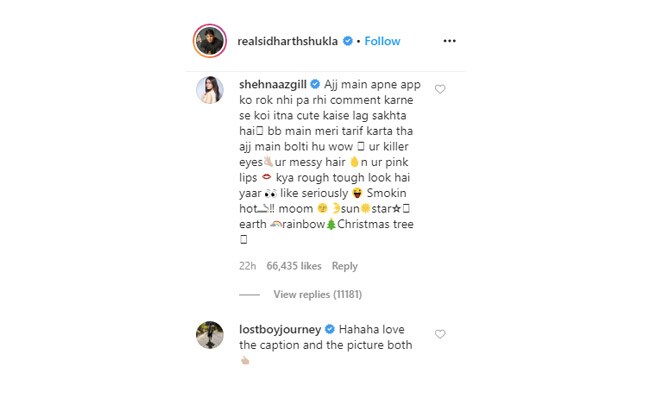Screen dimensions: 650x400
Task: Click verified badge next to lostboyjourney
Action: point(330,329)
